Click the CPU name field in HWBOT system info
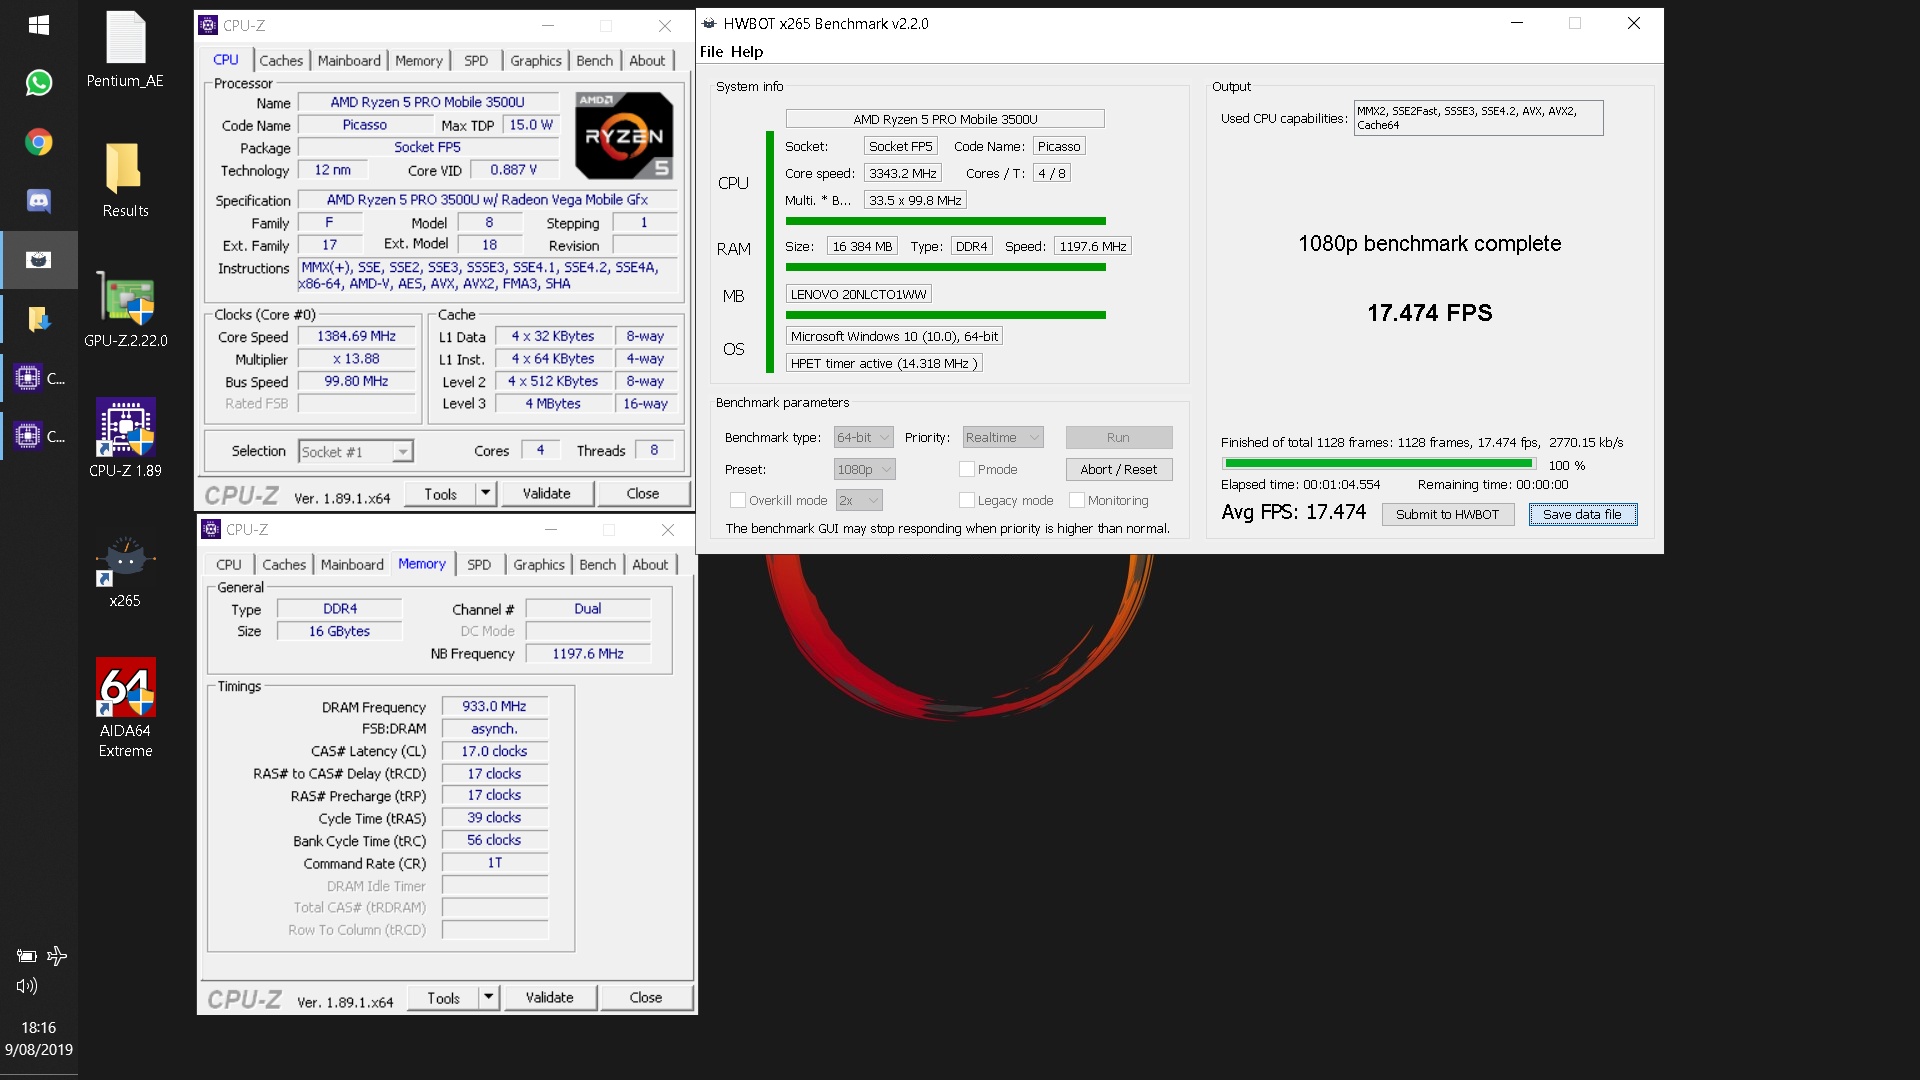The height and width of the screenshot is (1080, 1920). [x=945, y=119]
